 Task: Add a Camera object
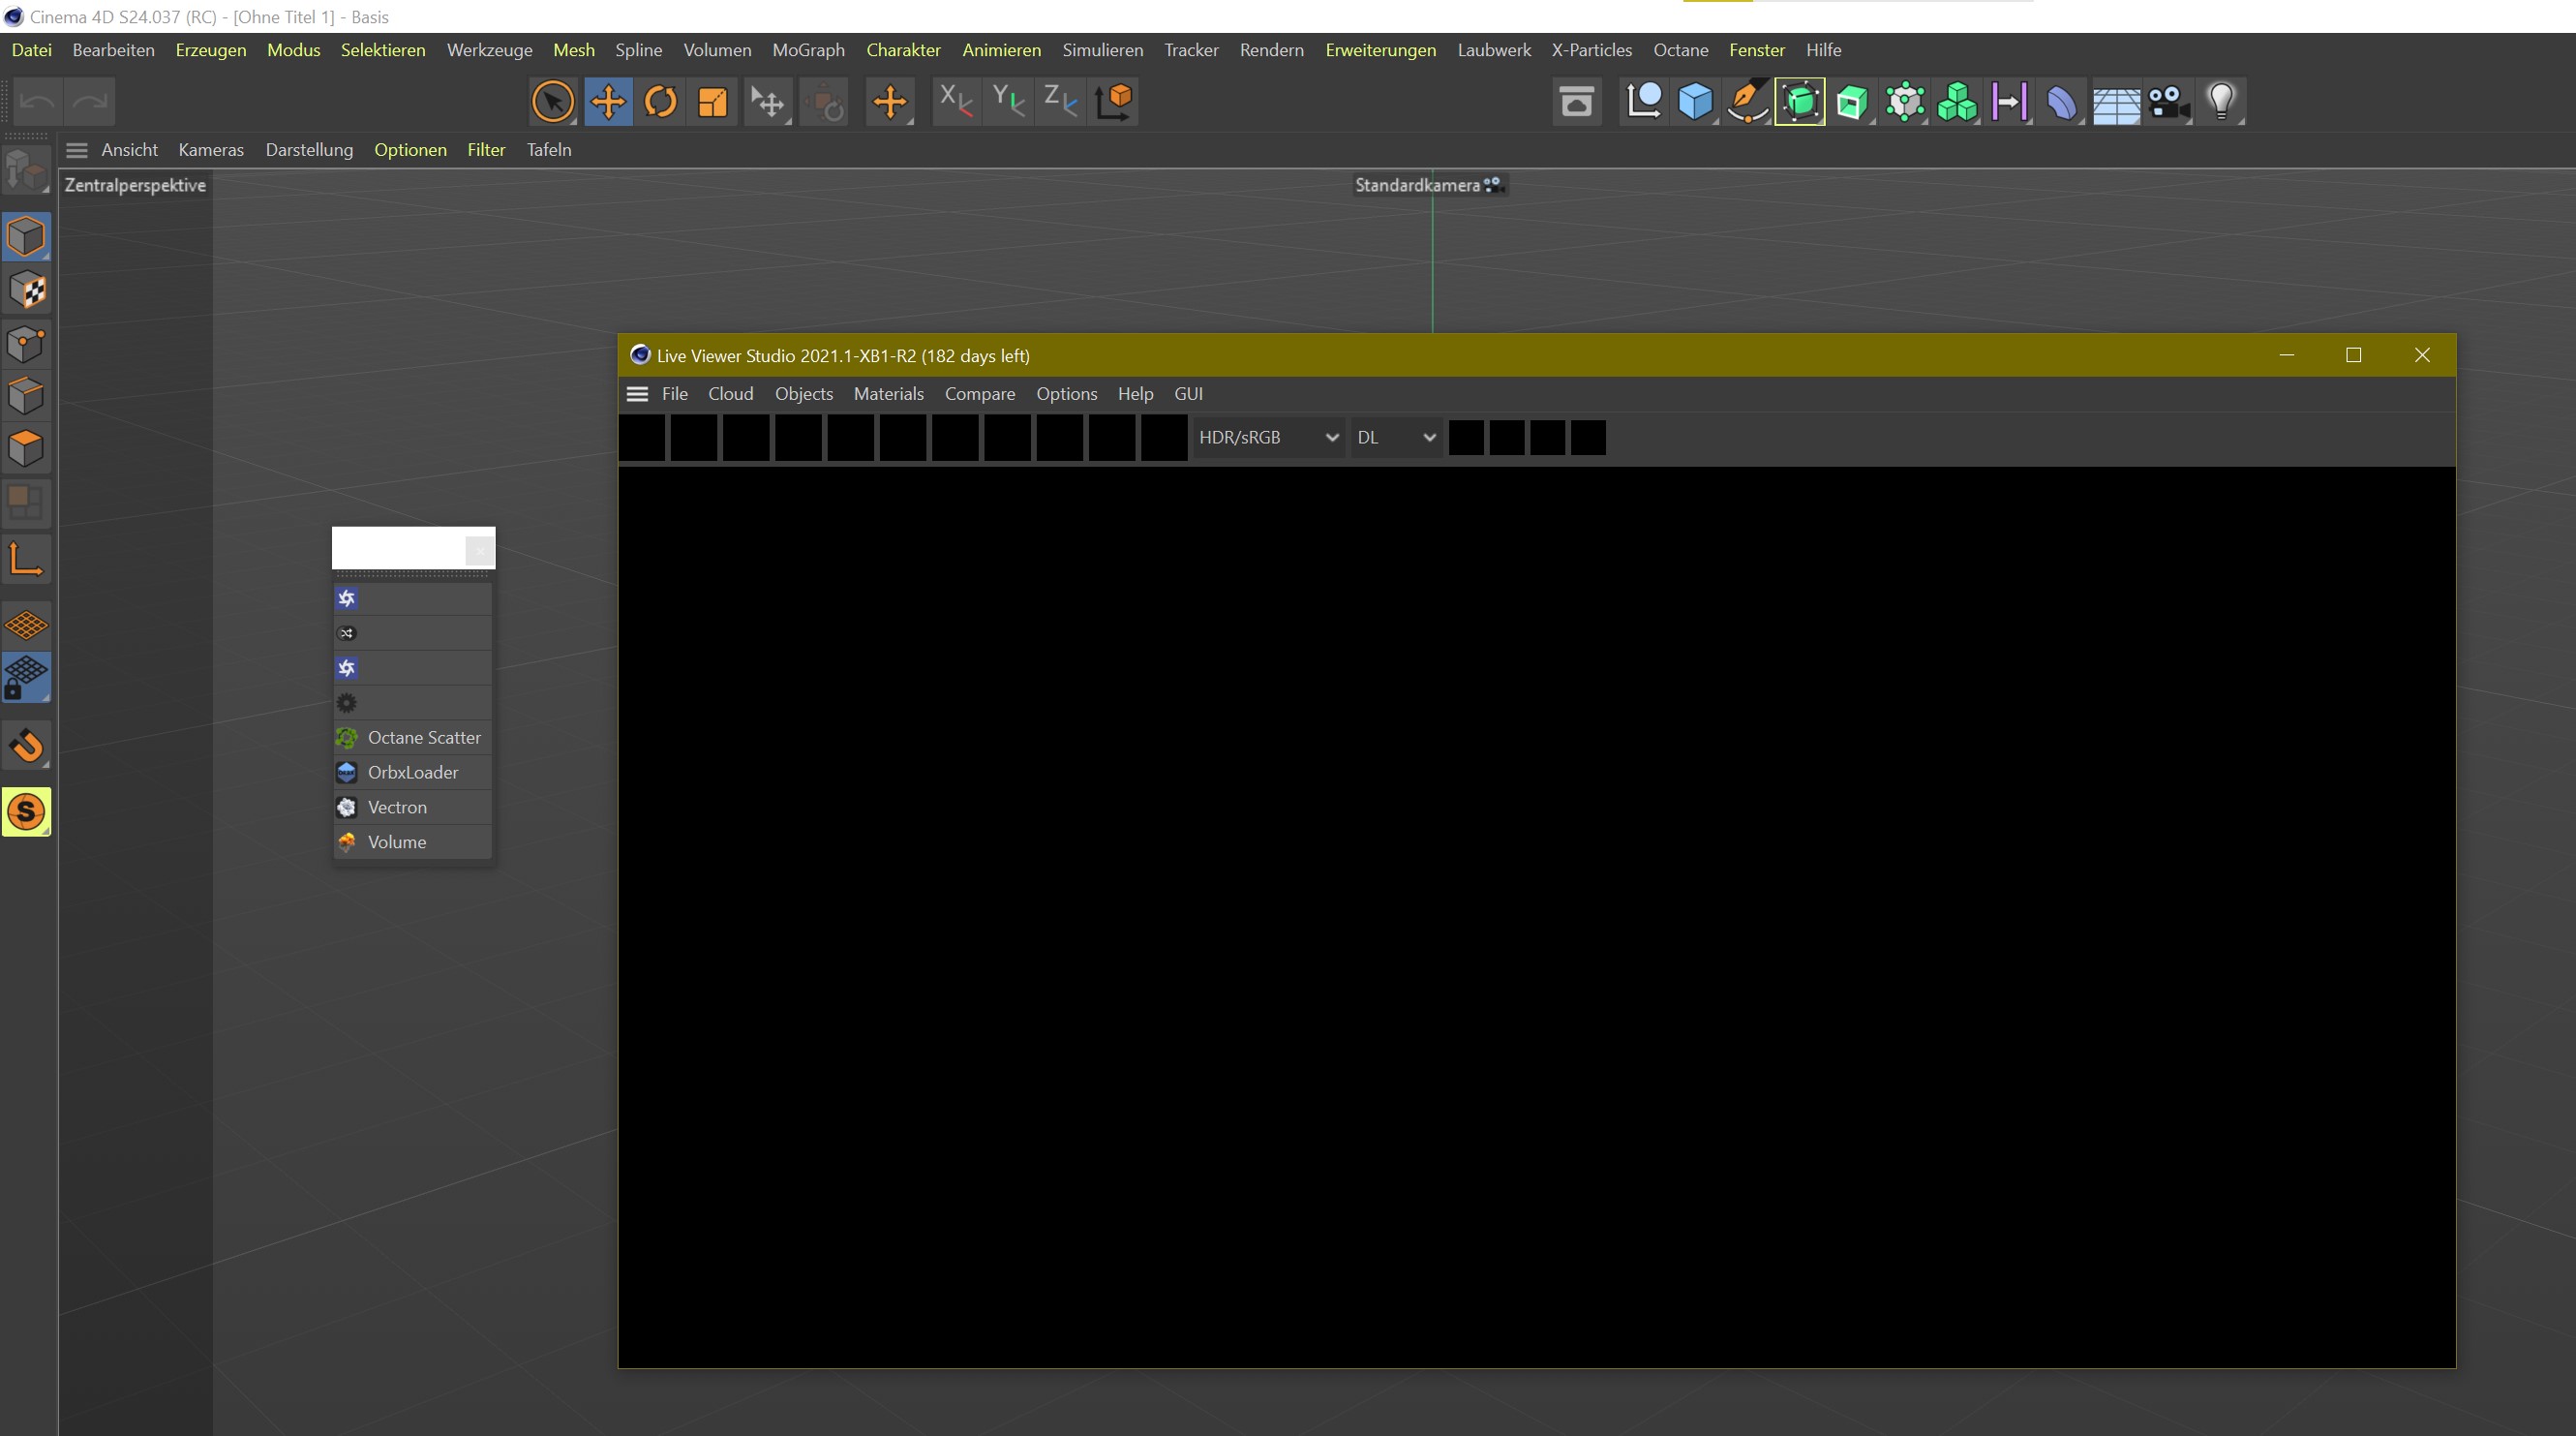tap(2168, 102)
